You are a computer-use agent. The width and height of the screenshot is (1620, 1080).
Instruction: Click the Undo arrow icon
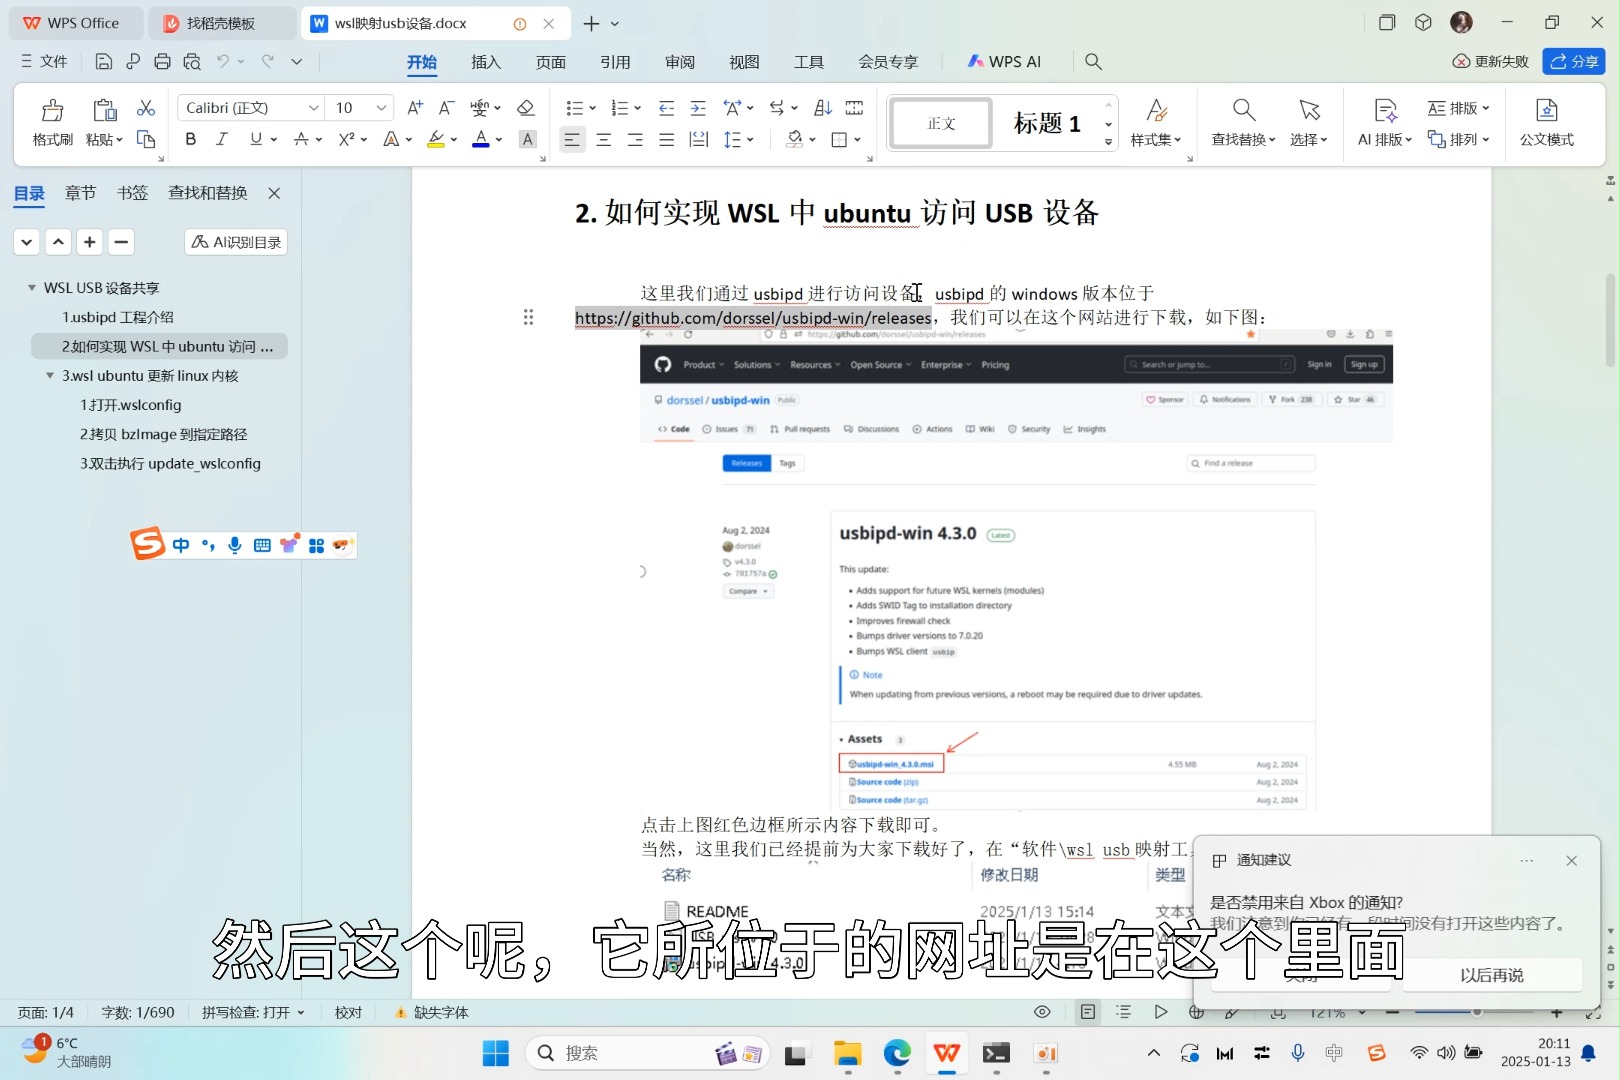point(223,62)
